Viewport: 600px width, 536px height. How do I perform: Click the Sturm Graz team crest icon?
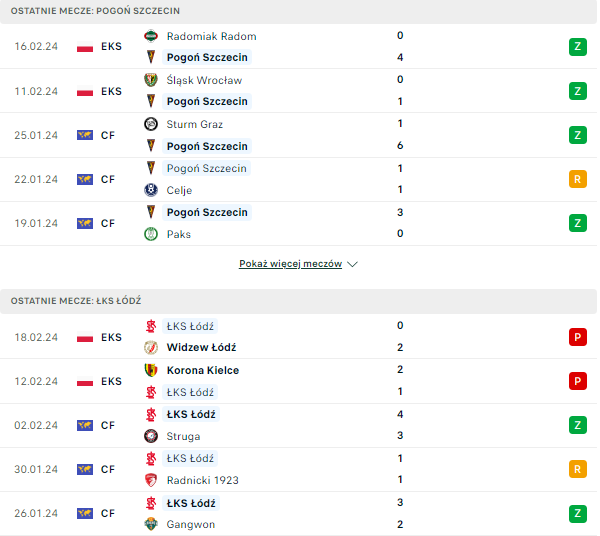pyautogui.click(x=151, y=124)
